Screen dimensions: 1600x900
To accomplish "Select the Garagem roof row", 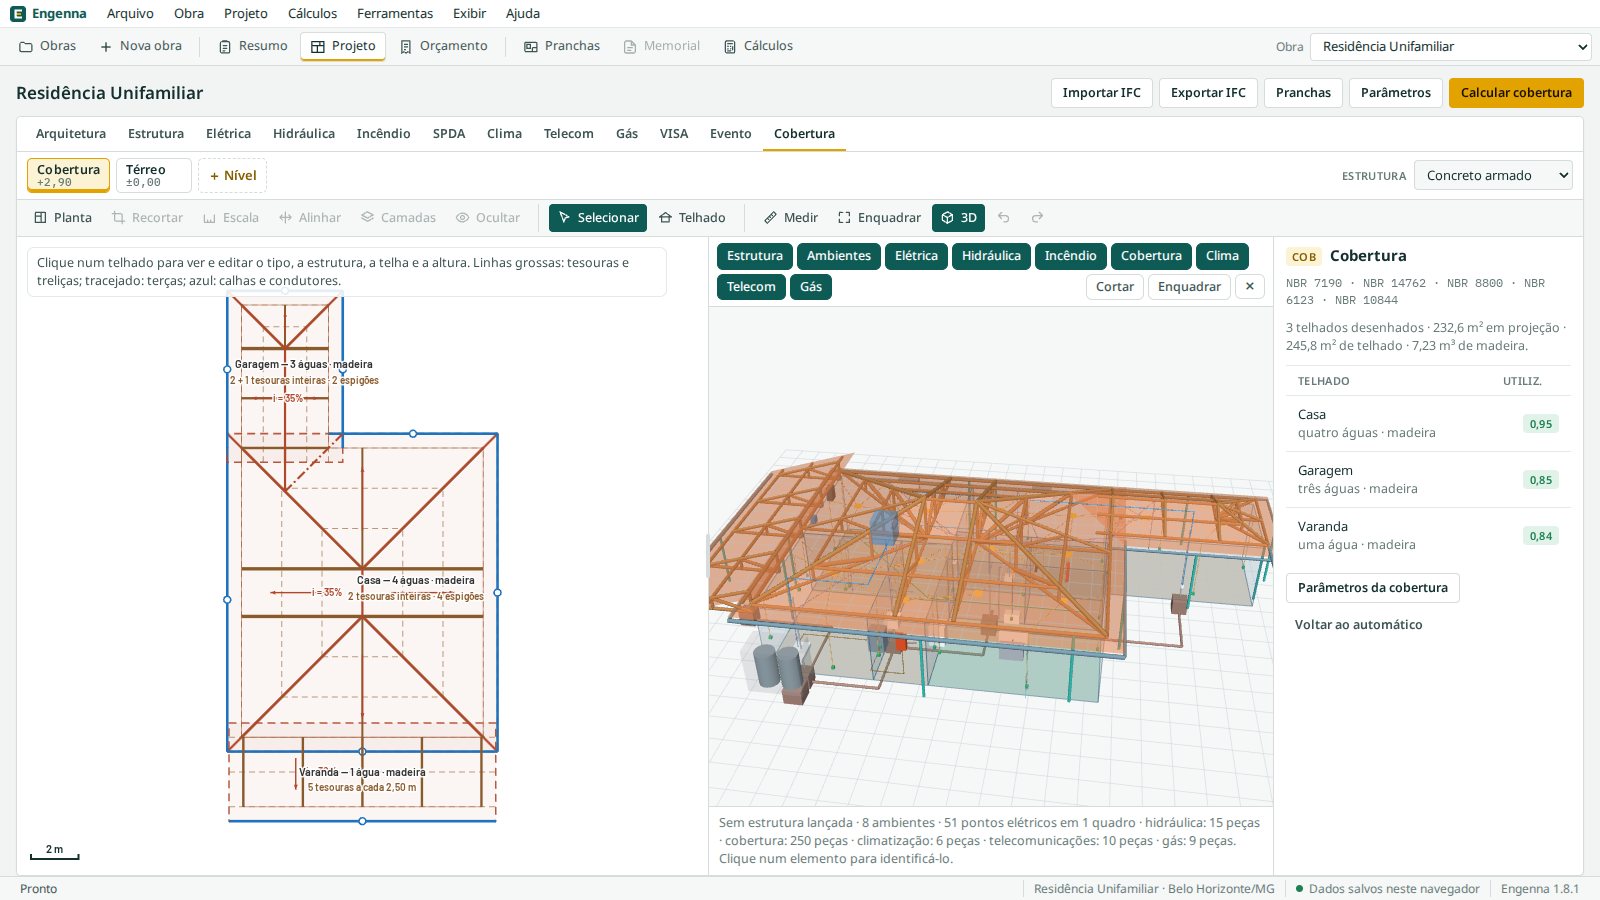I will click(x=1428, y=480).
